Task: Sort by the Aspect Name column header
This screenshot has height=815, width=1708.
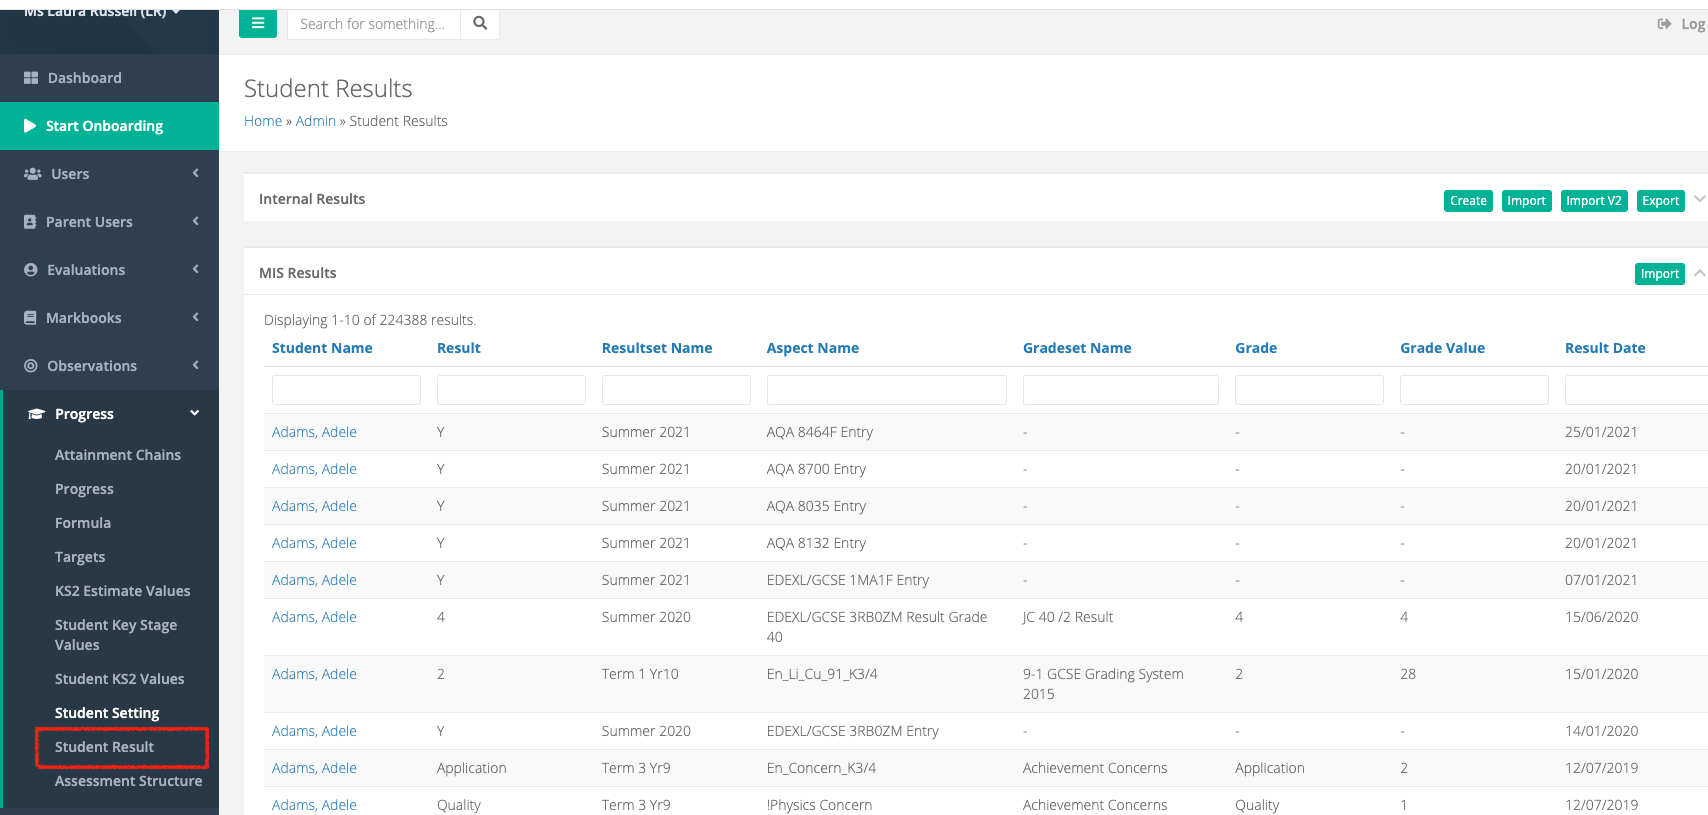Action: pos(813,348)
